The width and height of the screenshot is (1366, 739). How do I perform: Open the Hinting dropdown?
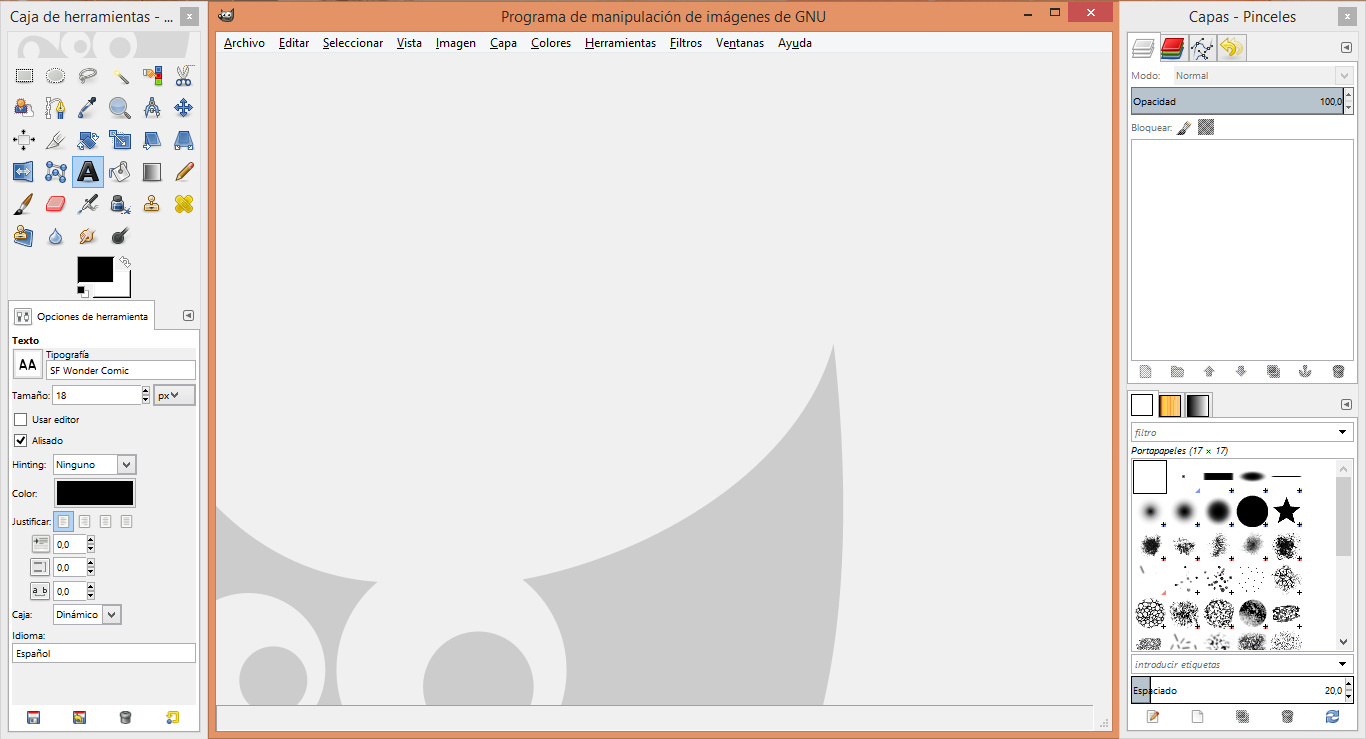click(94, 464)
